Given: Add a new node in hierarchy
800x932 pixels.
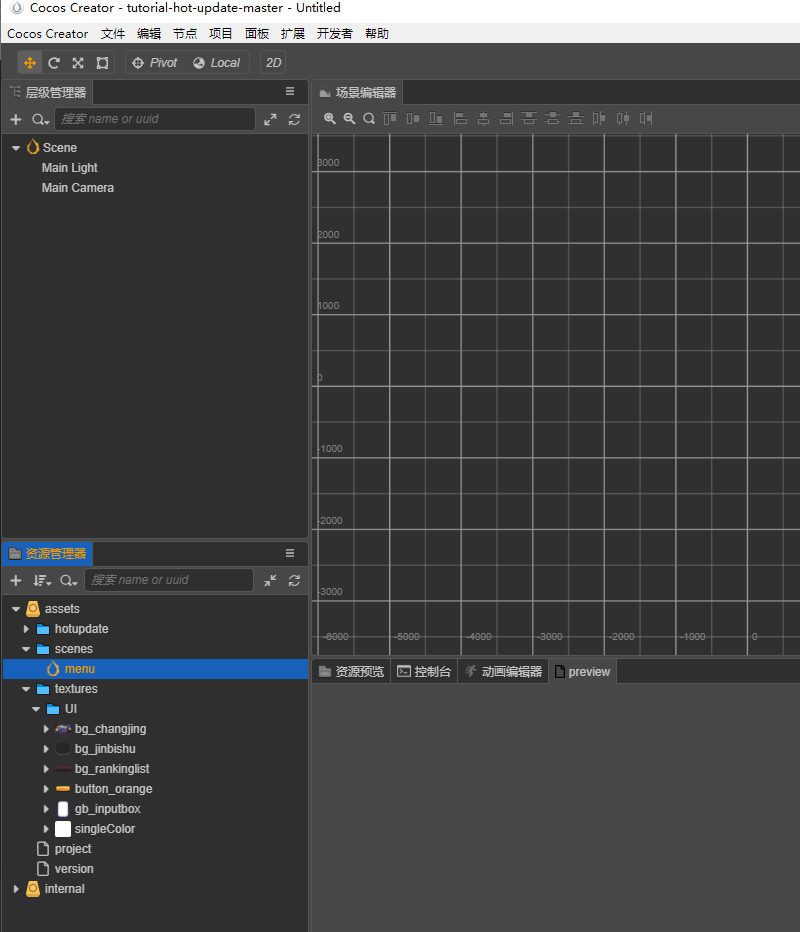Looking at the screenshot, I should pos(16,119).
